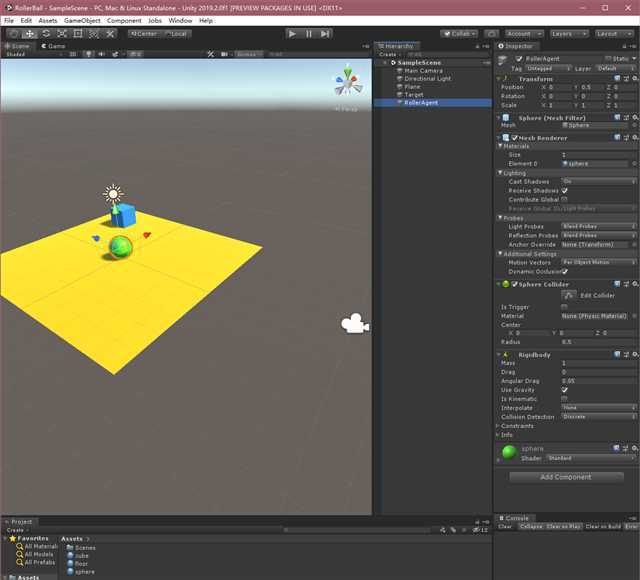
Task: Open the Cast Shadows dropdown
Action: [599, 181]
